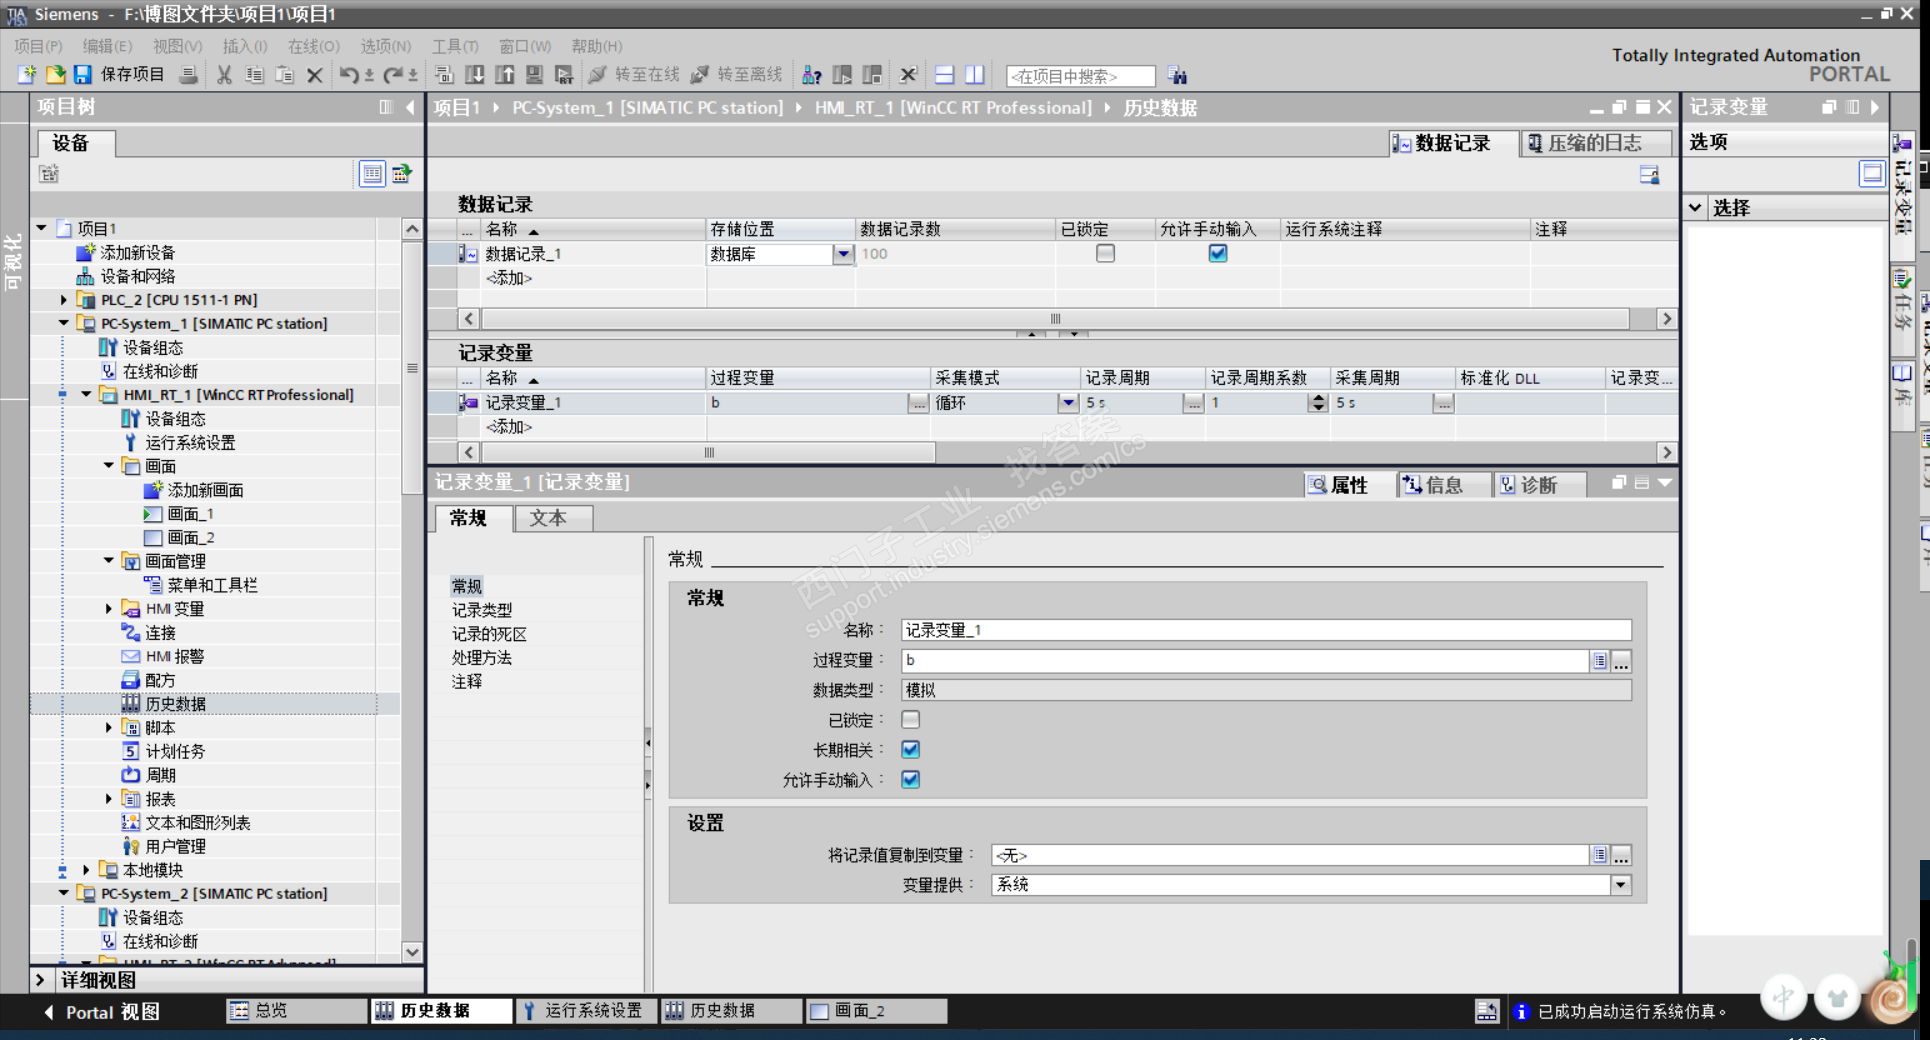
Task: Click the save project floppy disk icon
Action: tap(82, 75)
